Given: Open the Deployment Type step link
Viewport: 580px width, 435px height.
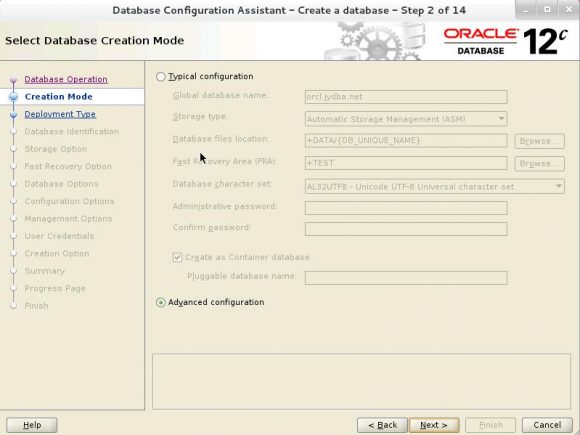Looking at the screenshot, I should [x=60, y=114].
